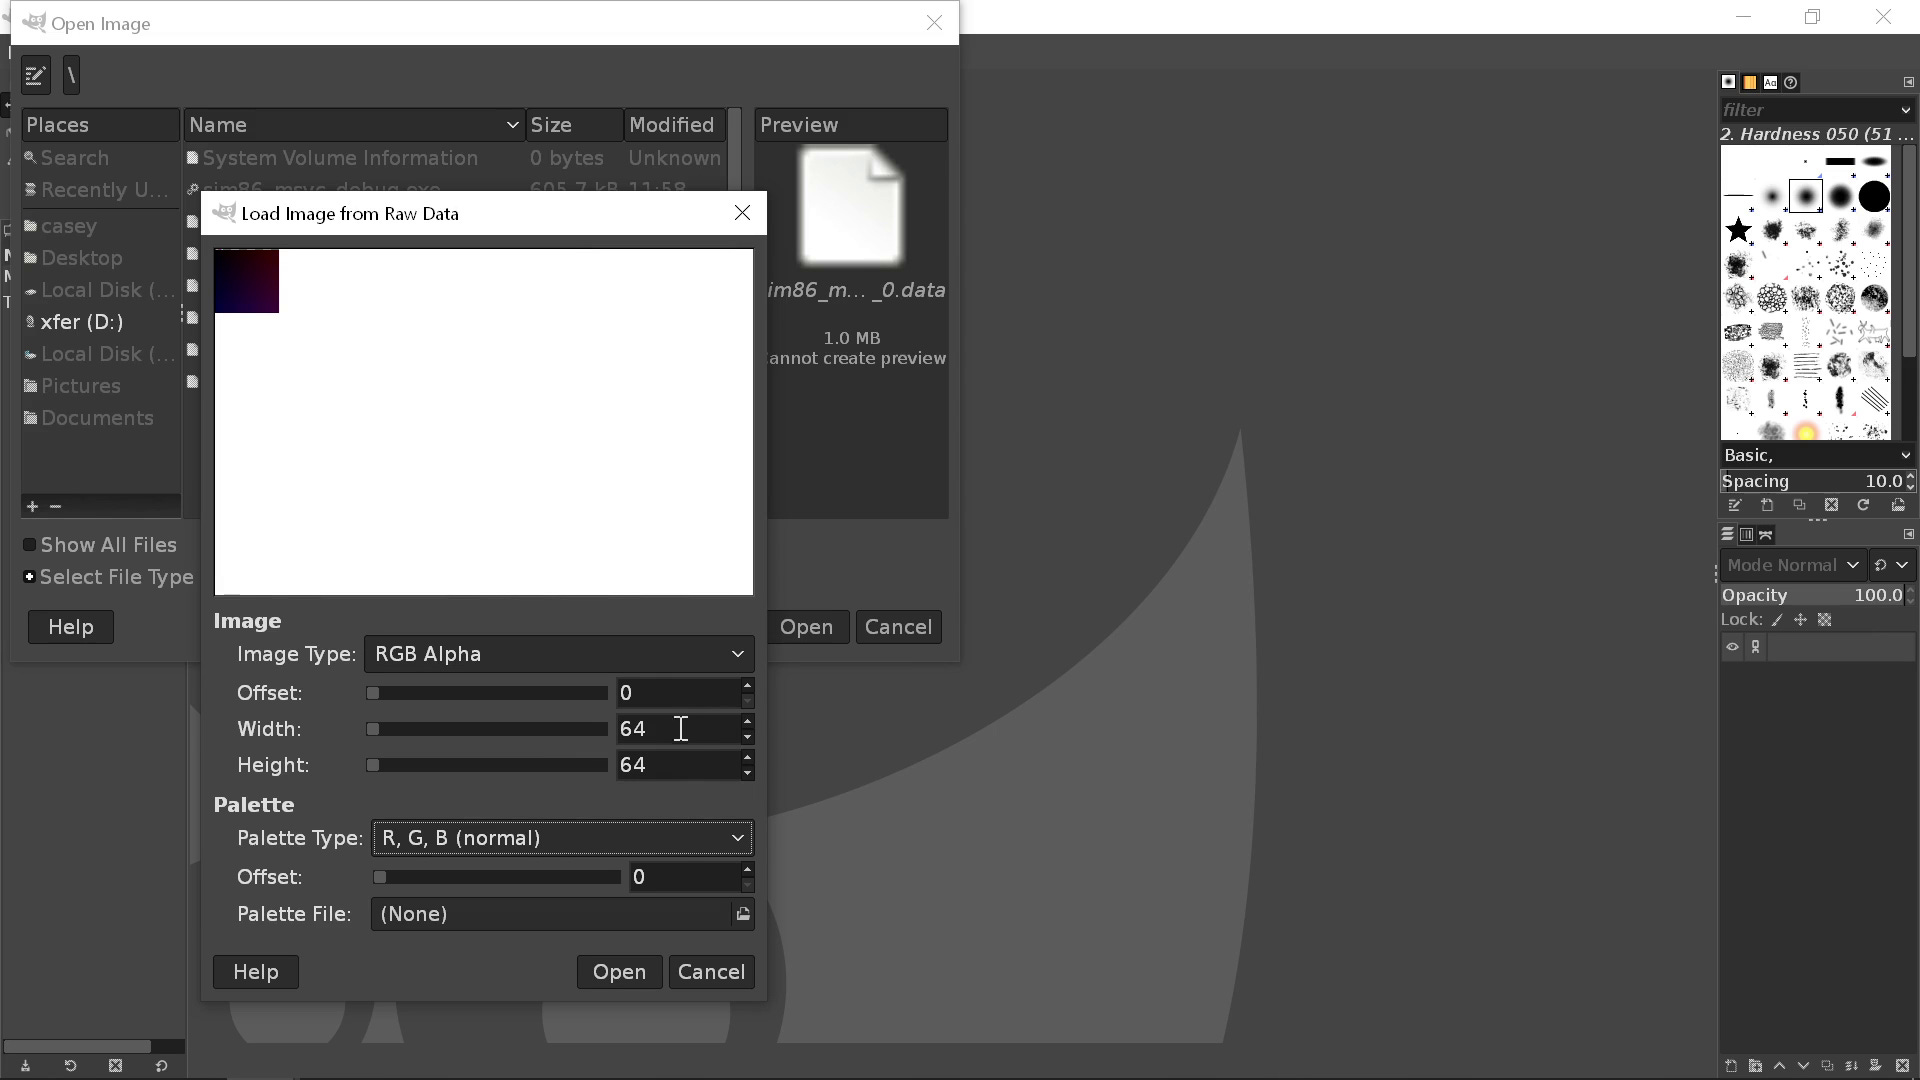
Task: Open the raw data file
Action: pyautogui.click(x=619, y=971)
